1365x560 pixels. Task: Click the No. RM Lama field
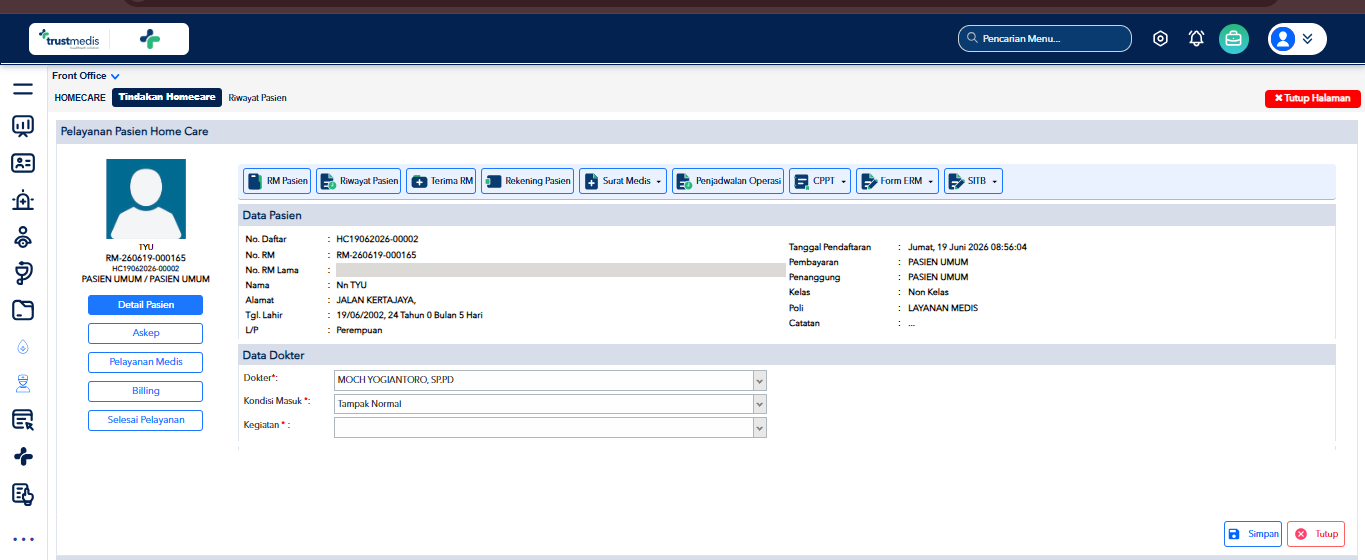560,270
